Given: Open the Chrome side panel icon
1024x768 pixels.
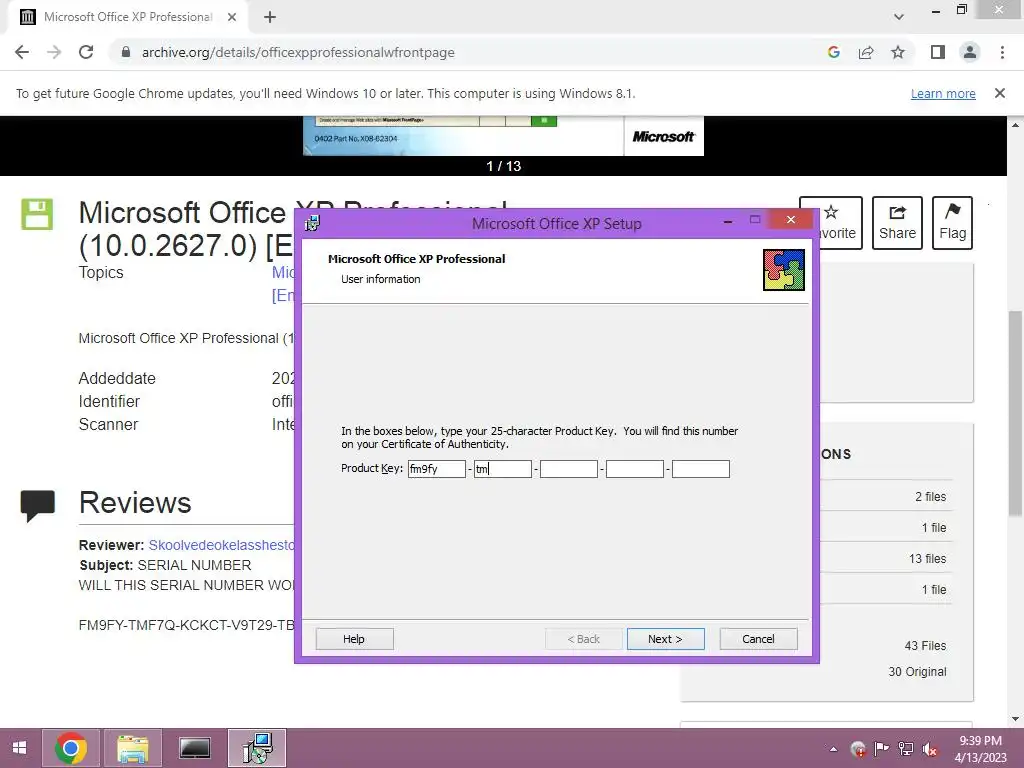Looking at the screenshot, I should coord(938,52).
